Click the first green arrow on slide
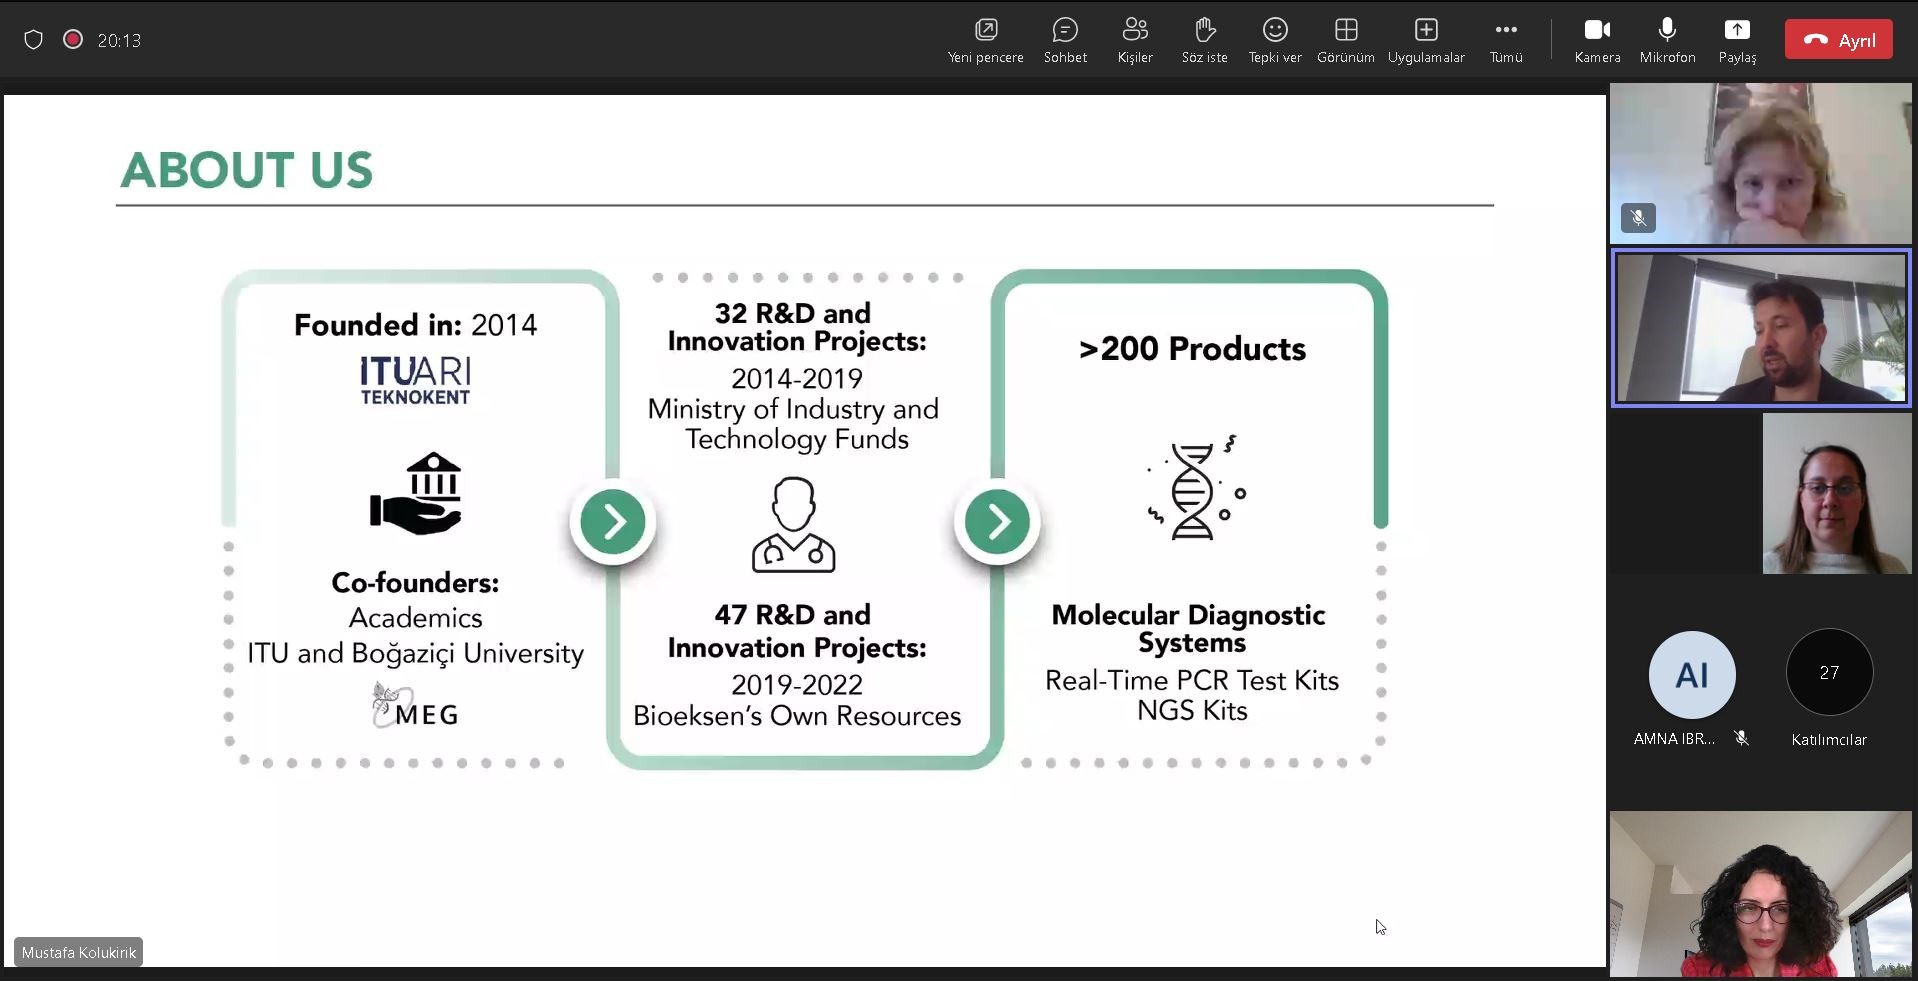The width and height of the screenshot is (1918, 981). (612, 521)
